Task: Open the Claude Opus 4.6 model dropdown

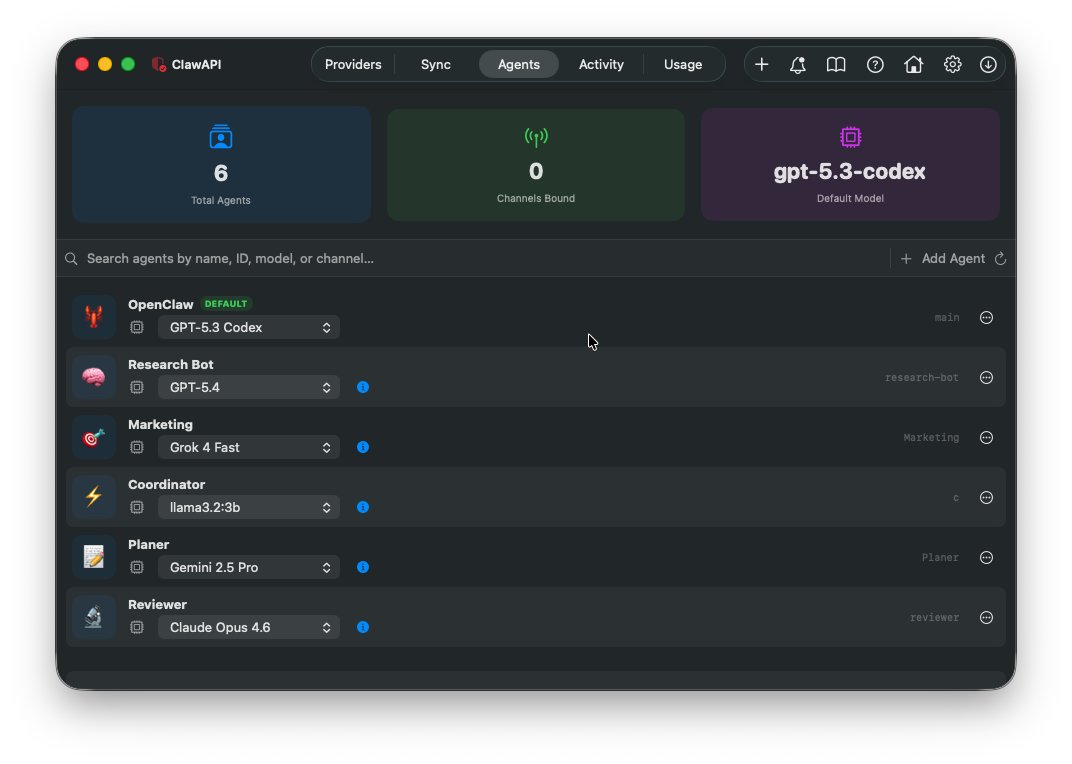Action: tap(249, 627)
